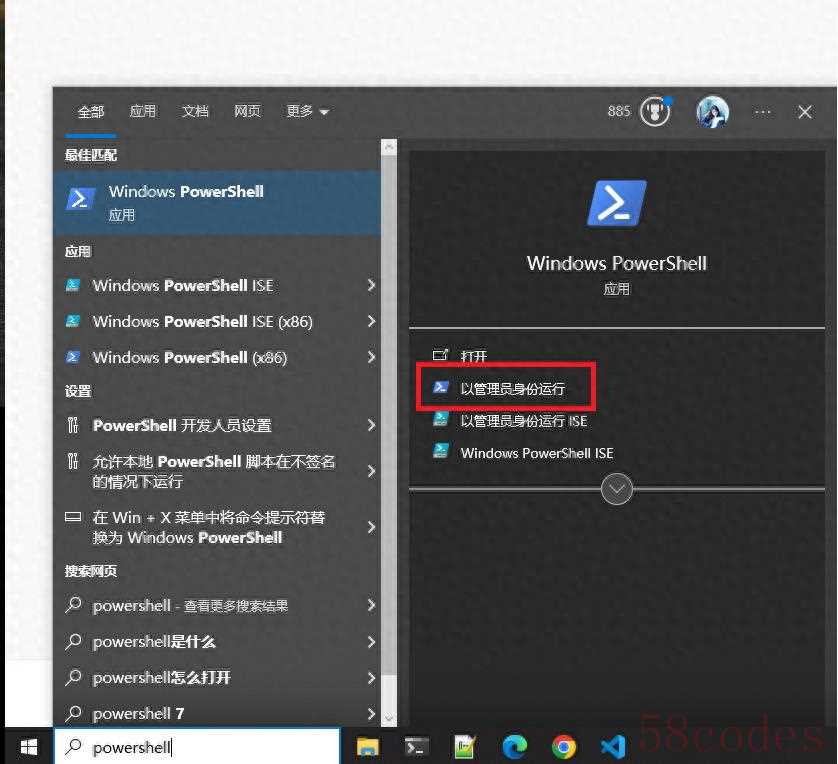Image resolution: width=838 pixels, height=764 pixels.
Task: Click the PowerShell ISE (x86) result icon
Action: coord(73,321)
